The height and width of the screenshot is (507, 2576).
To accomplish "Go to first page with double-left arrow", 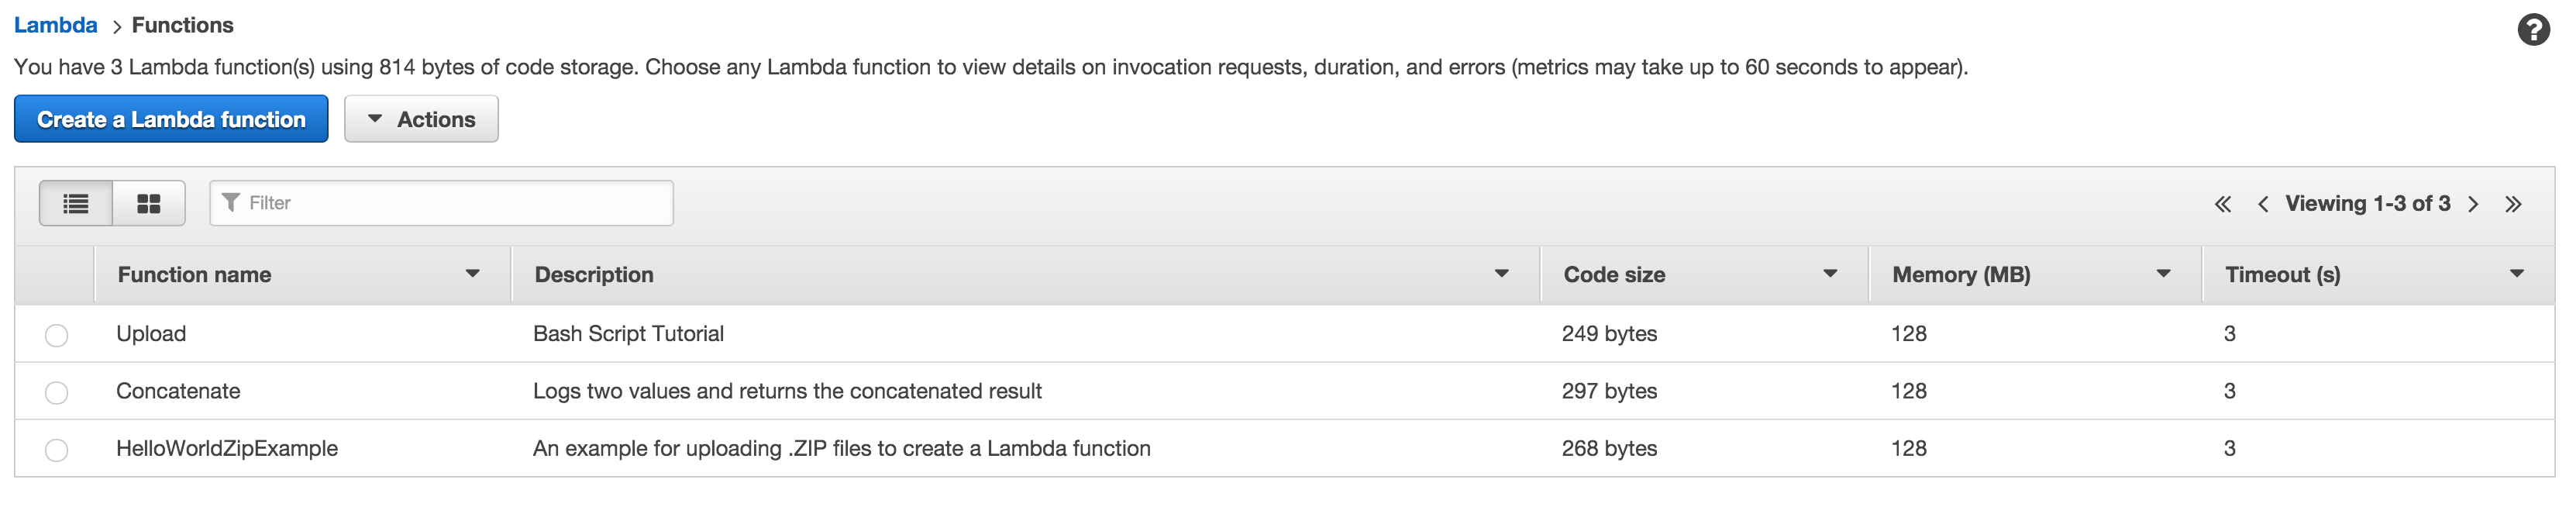I will 2224,203.
